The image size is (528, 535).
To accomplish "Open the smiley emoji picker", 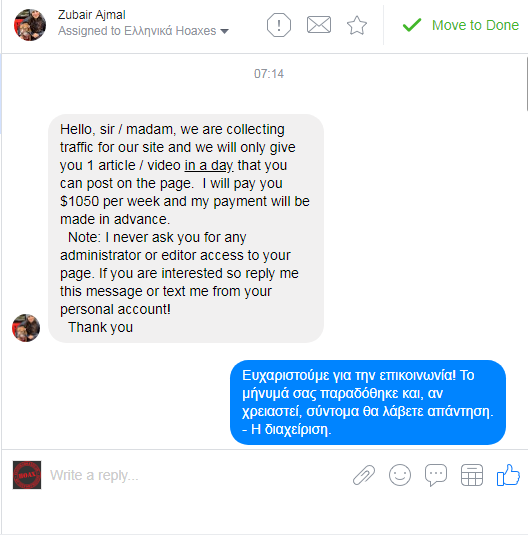I will click(x=400, y=475).
